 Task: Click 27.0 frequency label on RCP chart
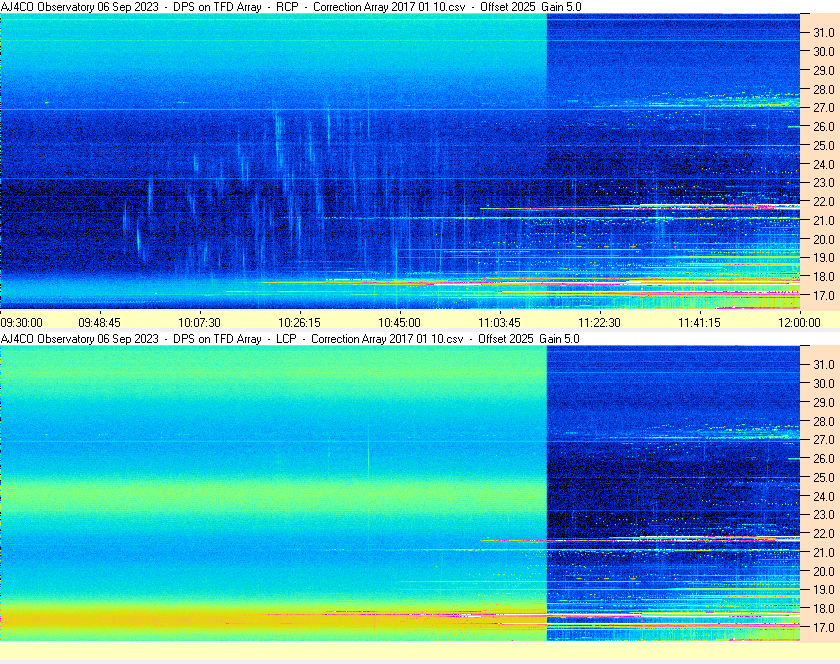pos(824,108)
